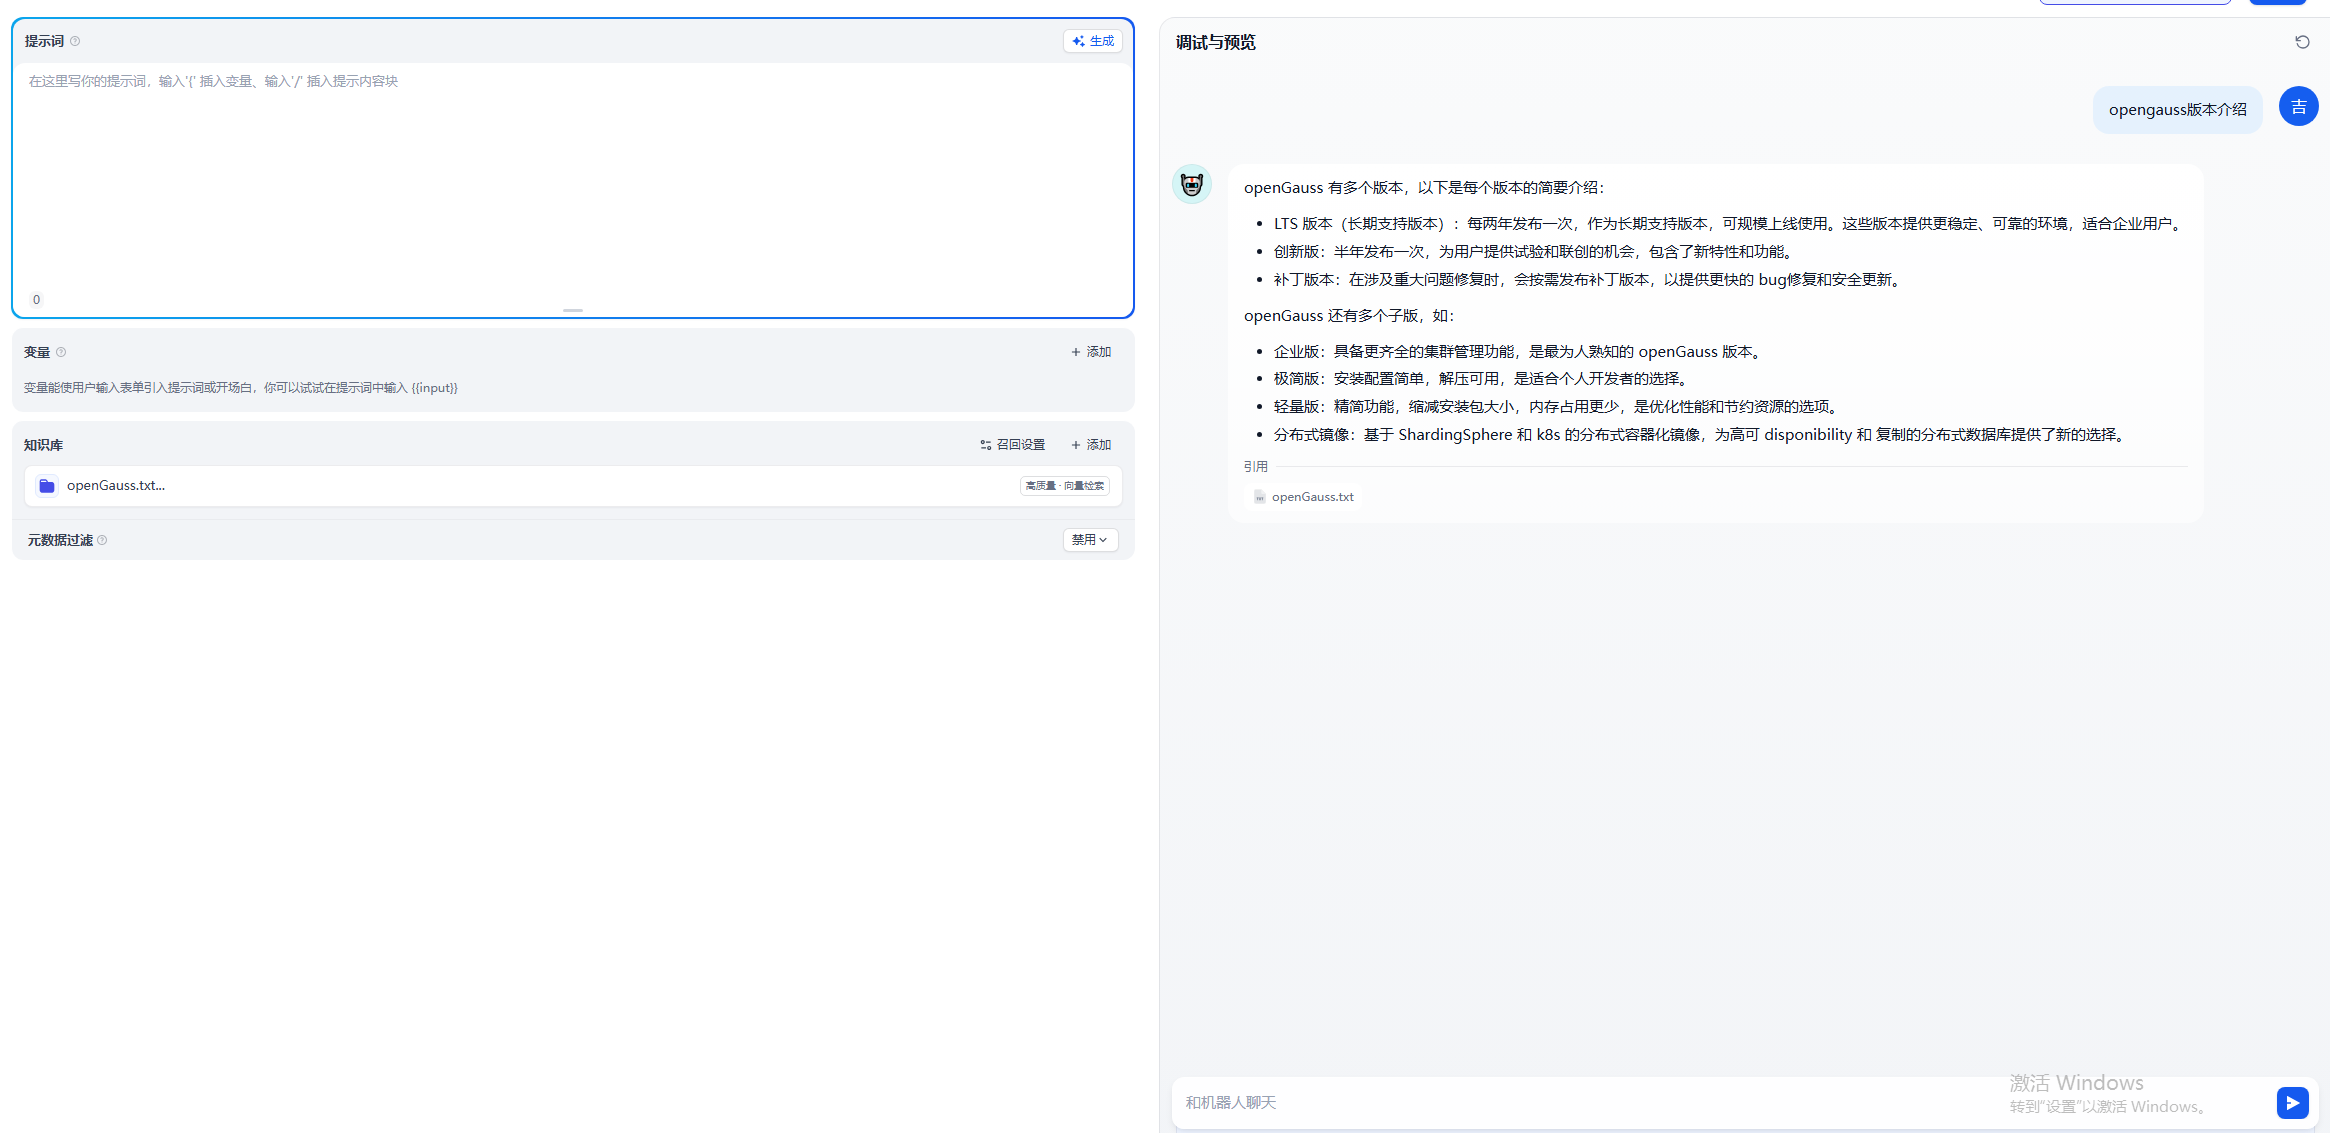This screenshot has height=1133, width=2330.
Task: Add a new variable with 添加
Action: pos(1091,352)
